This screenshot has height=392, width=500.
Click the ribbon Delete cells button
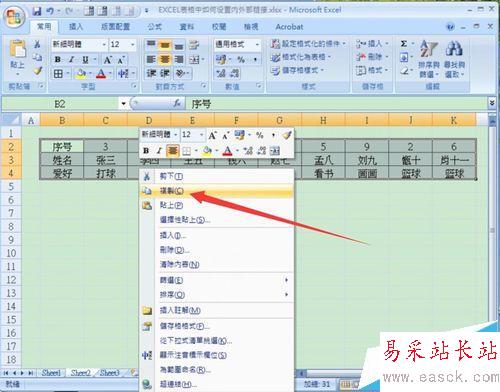pyautogui.click(x=372, y=57)
